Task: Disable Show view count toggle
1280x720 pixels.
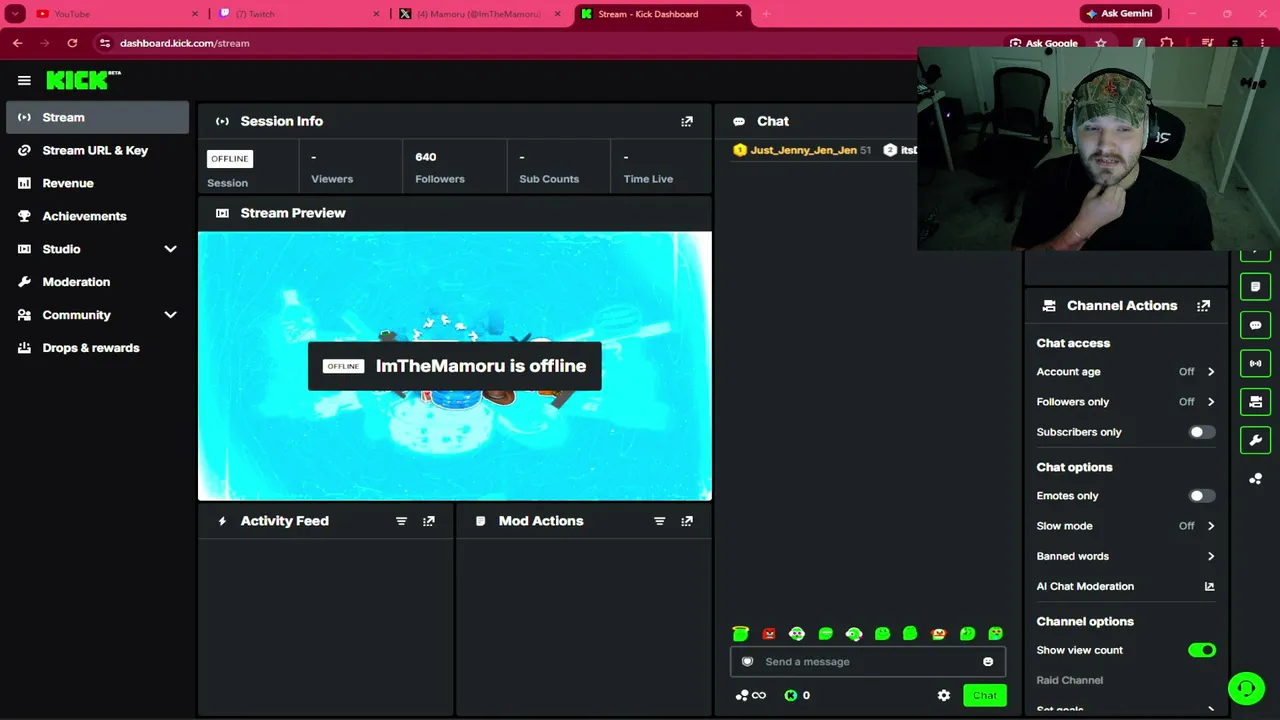Action: [1201, 650]
